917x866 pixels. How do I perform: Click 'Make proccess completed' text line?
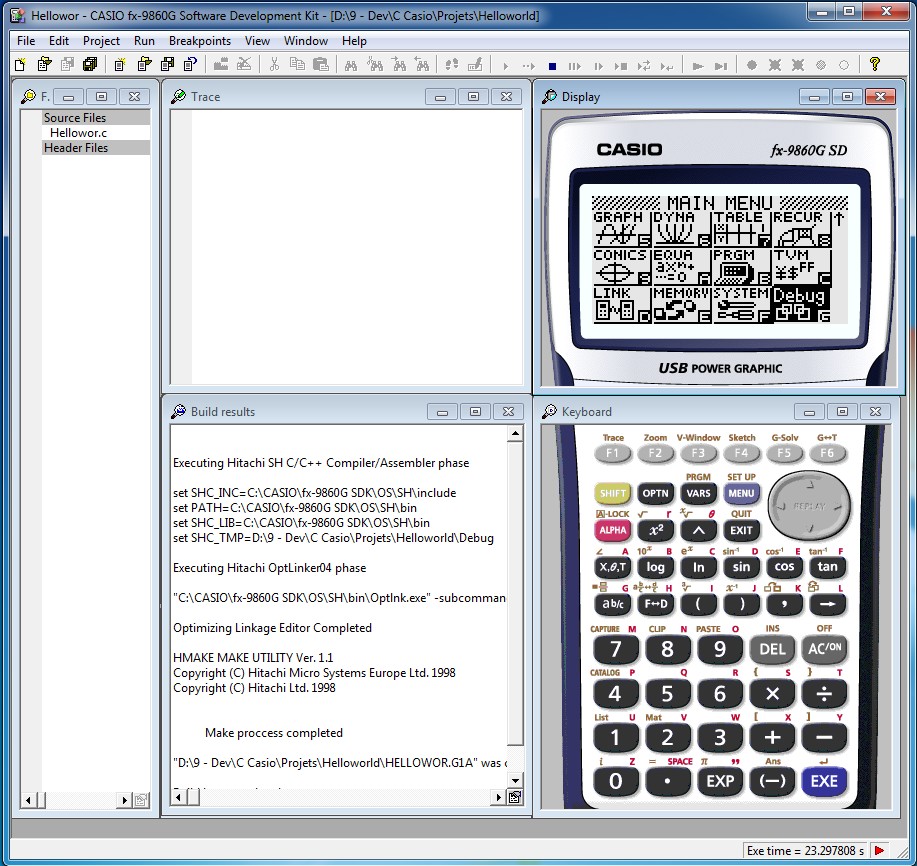coord(274,733)
